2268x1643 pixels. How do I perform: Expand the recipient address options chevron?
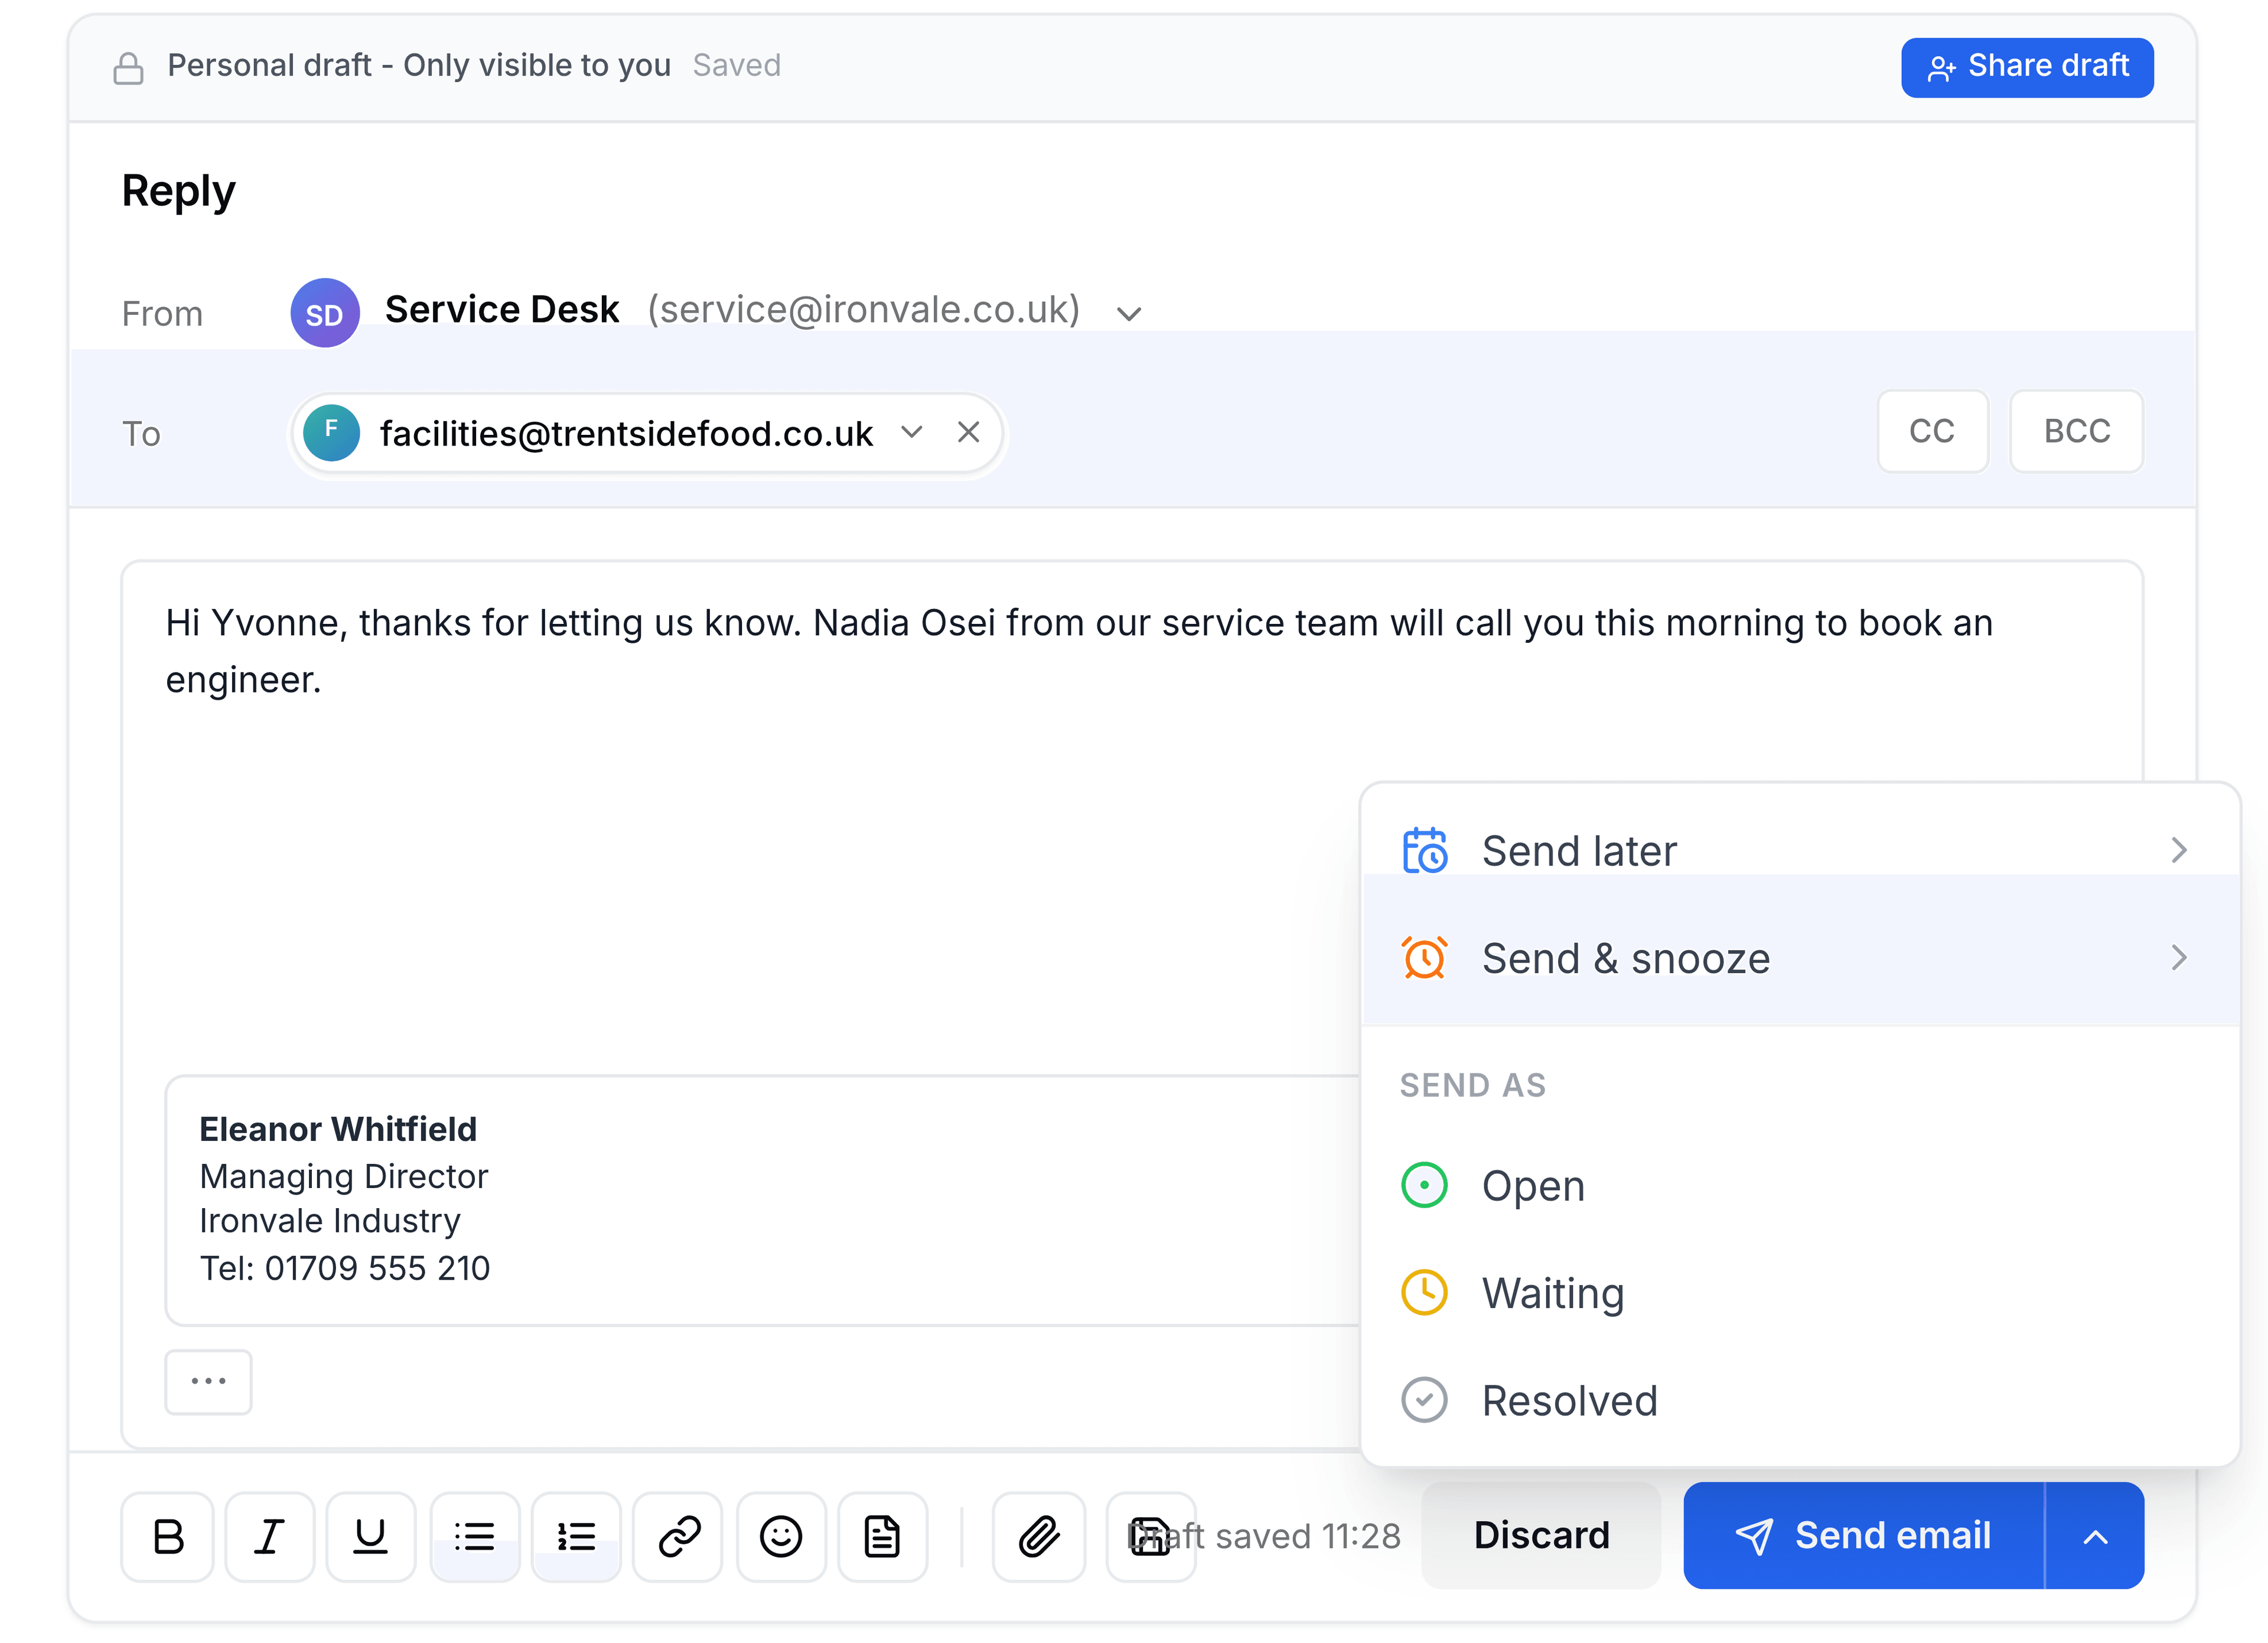point(911,432)
